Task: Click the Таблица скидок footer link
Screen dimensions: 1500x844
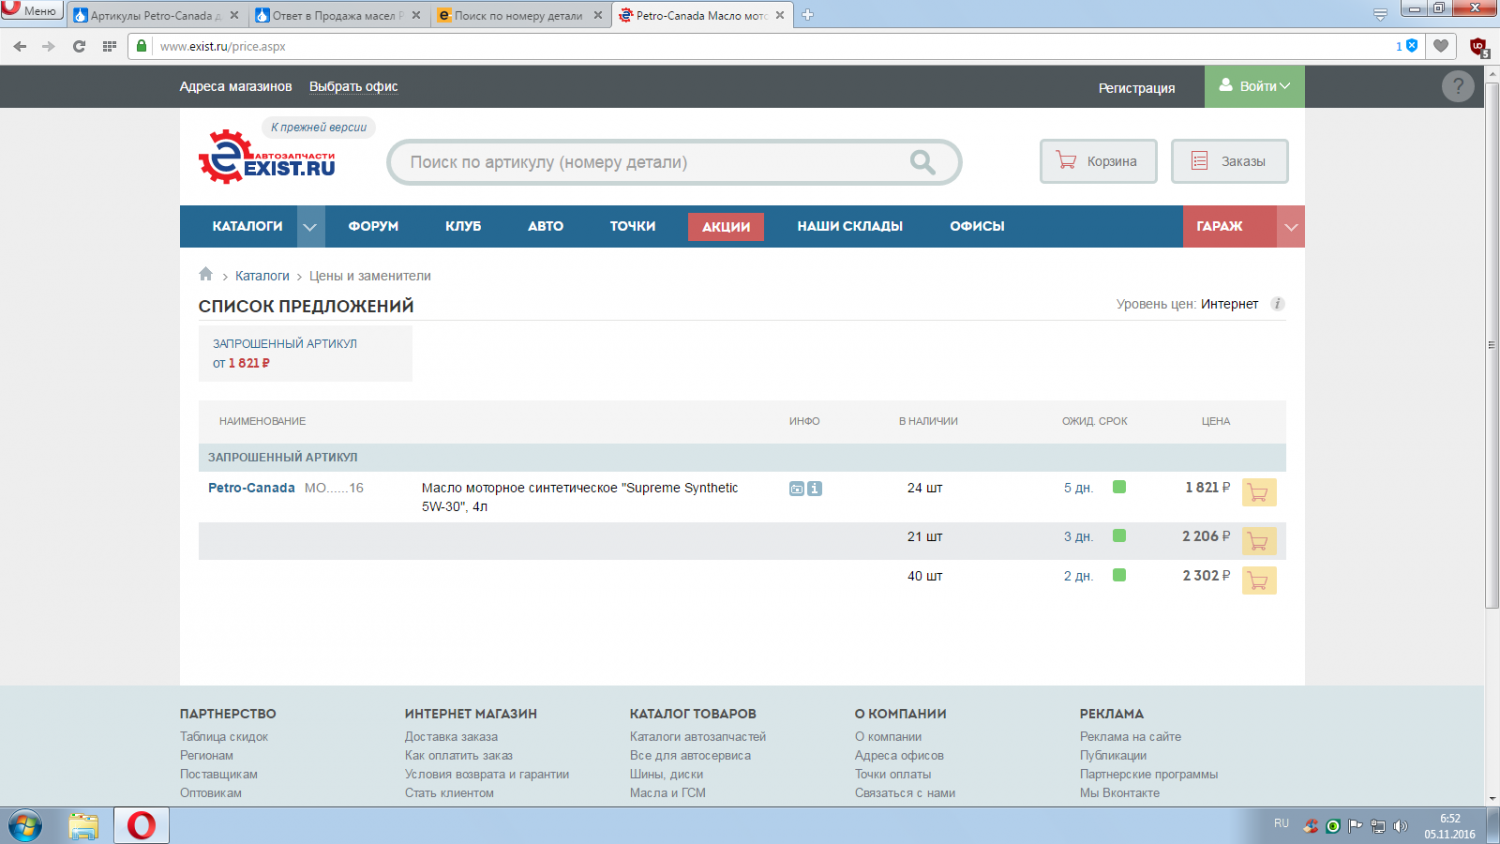Action: point(224,737)
